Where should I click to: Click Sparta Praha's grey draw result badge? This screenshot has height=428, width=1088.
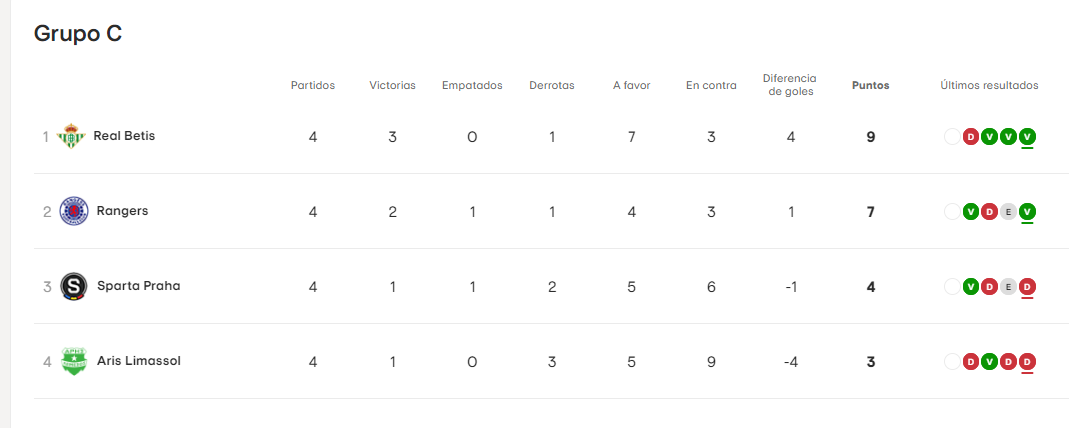pyautogui.click(x=1009, y=286)
